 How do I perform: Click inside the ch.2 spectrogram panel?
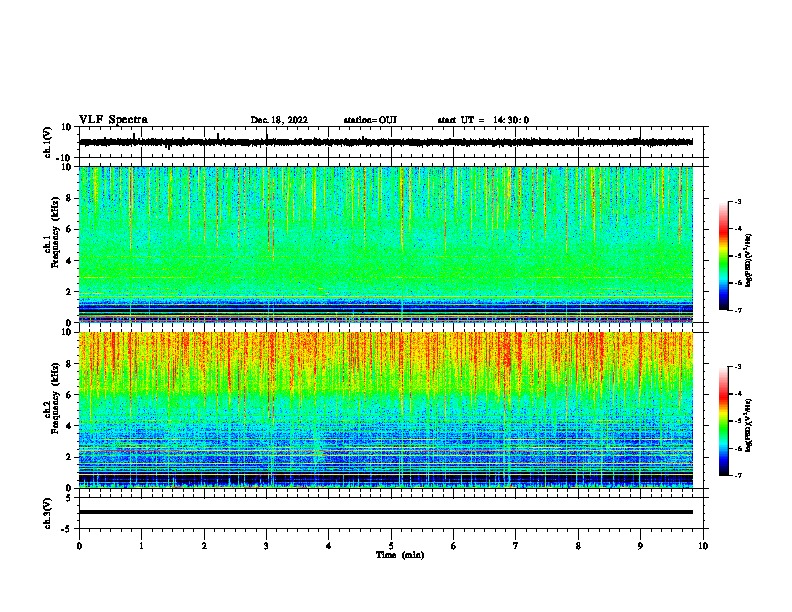point(386,410)
